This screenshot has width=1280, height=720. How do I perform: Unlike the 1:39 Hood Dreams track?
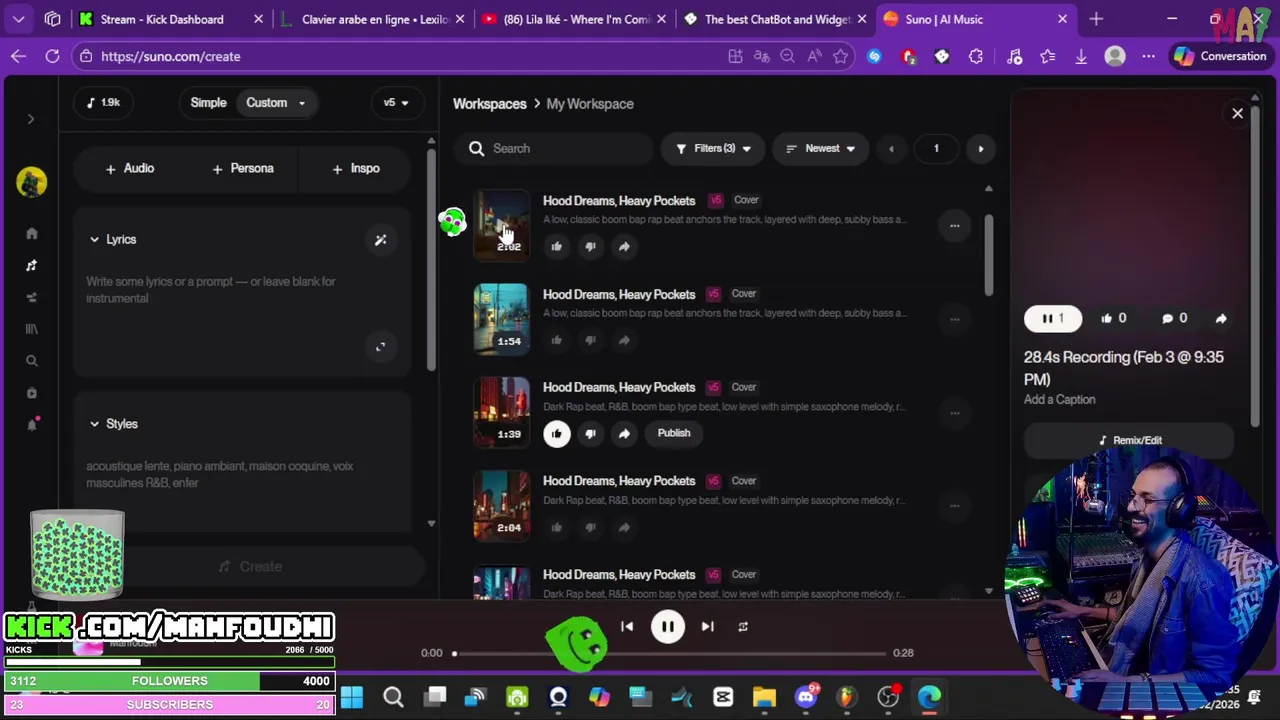pyautogui.click(x=557, y=433)
